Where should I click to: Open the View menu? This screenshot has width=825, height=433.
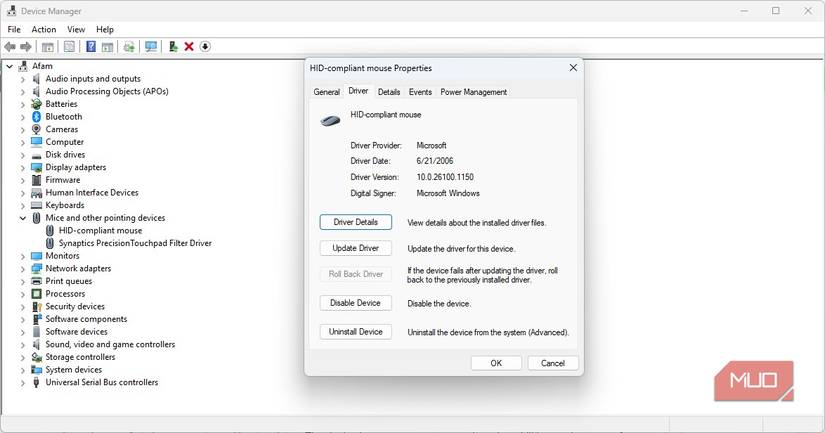(76, 29)
